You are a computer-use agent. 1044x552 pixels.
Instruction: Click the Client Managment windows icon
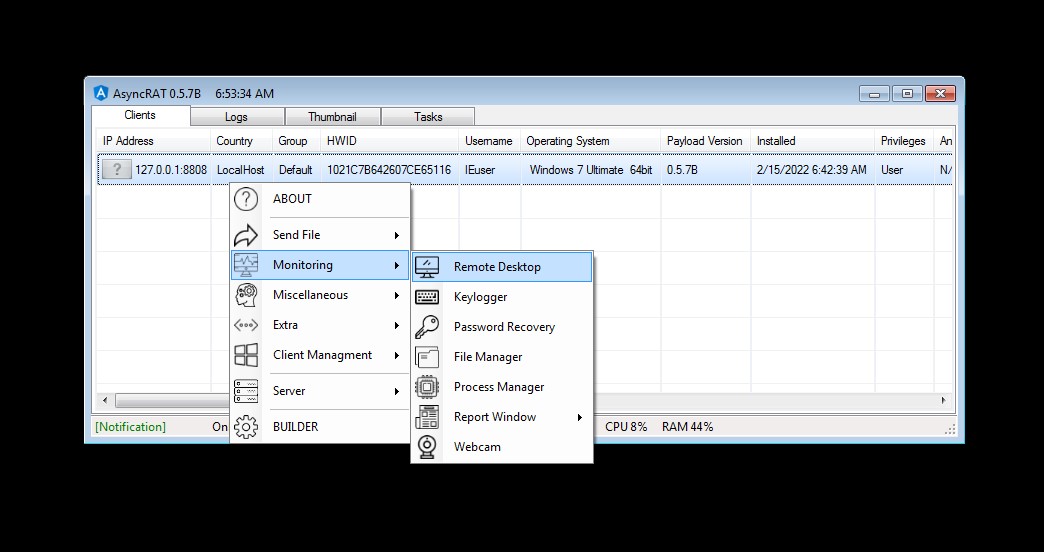pyautogui.click(x=246, y=355)
